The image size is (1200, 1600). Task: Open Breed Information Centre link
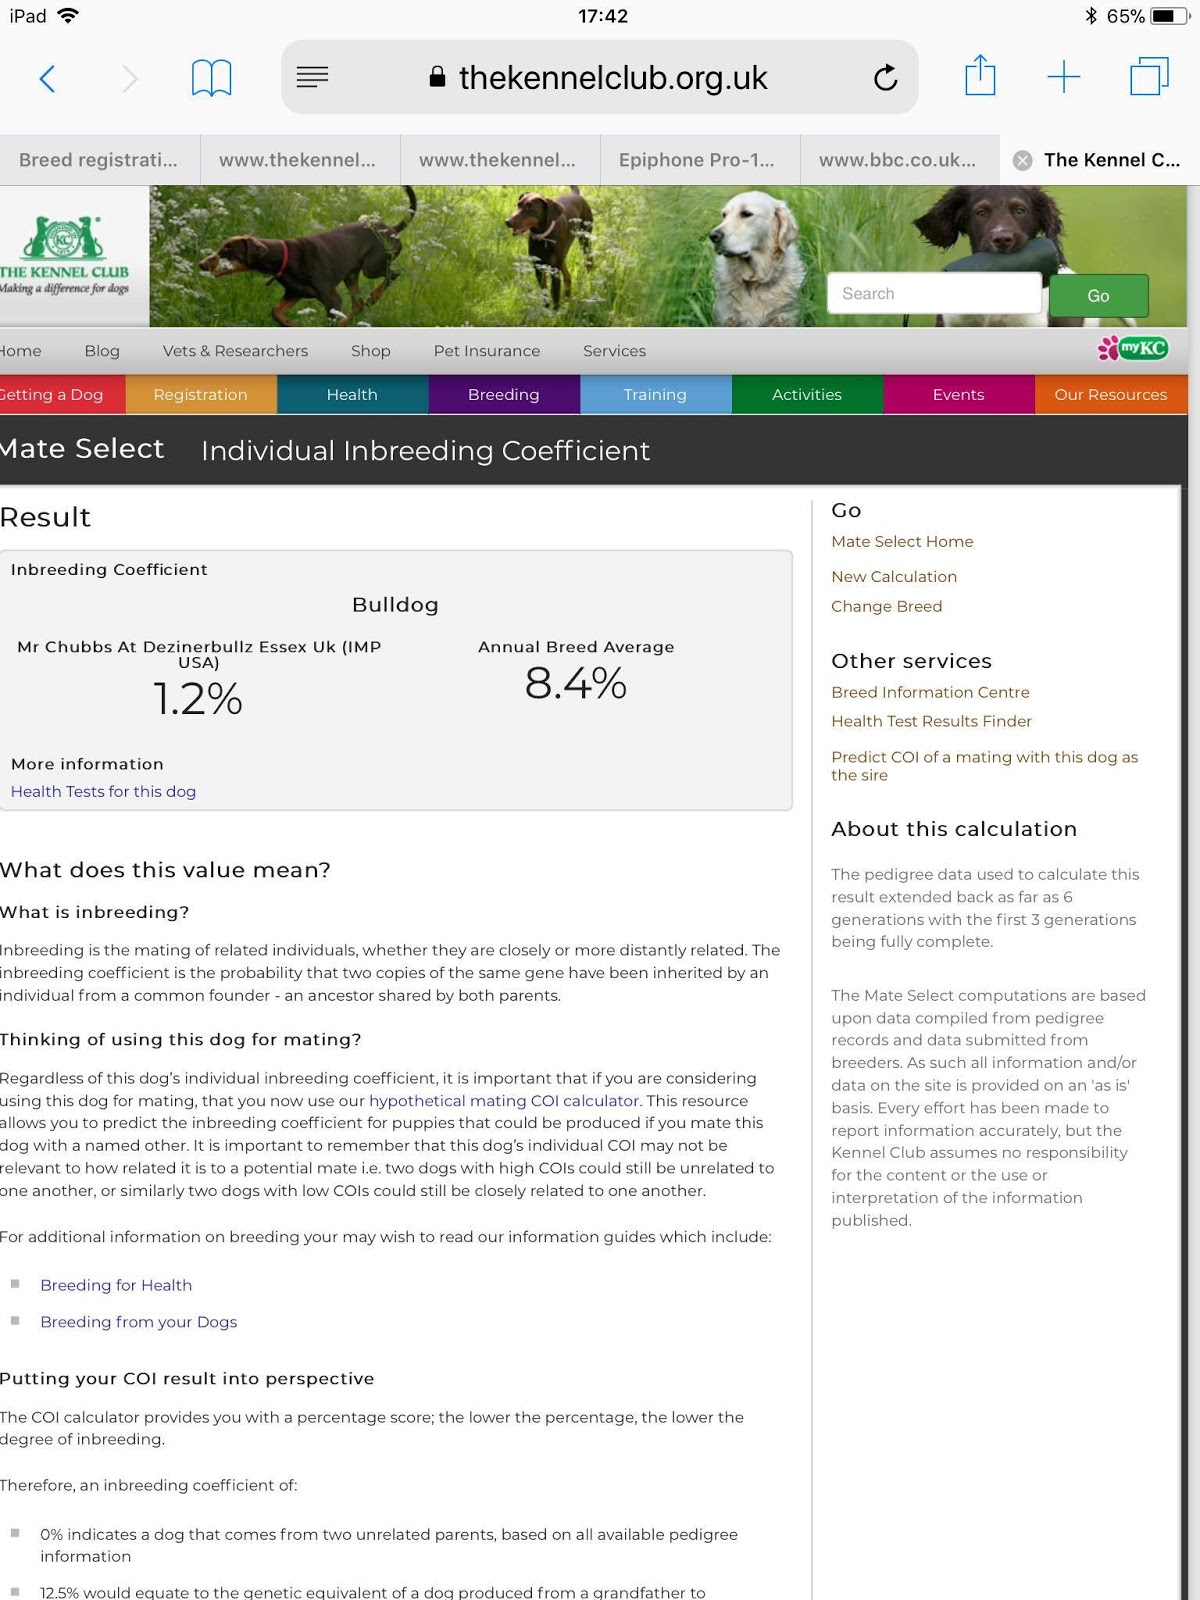tap(930, 692)
